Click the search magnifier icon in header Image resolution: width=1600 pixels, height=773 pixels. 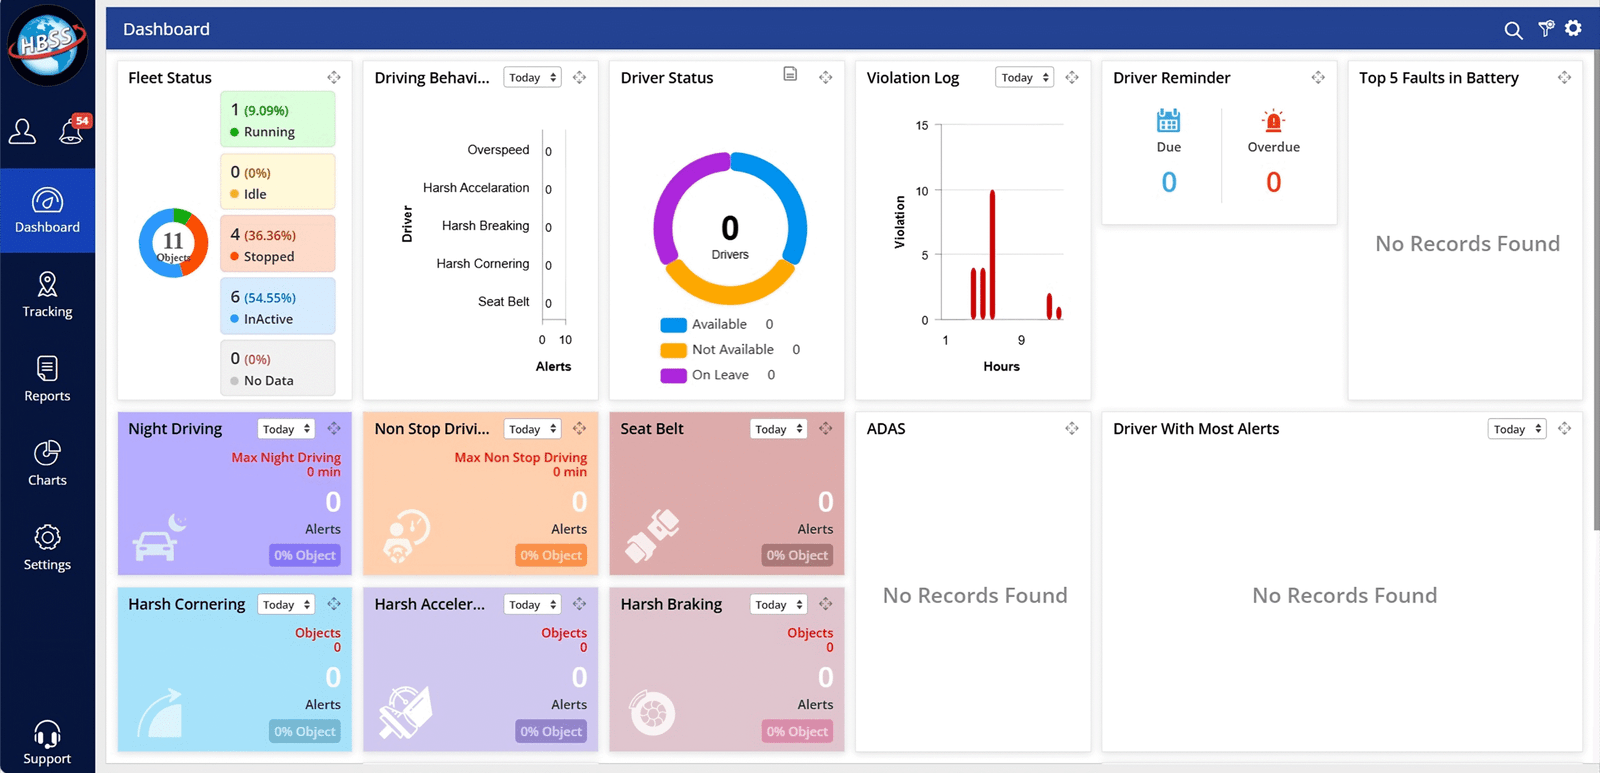1513,30
